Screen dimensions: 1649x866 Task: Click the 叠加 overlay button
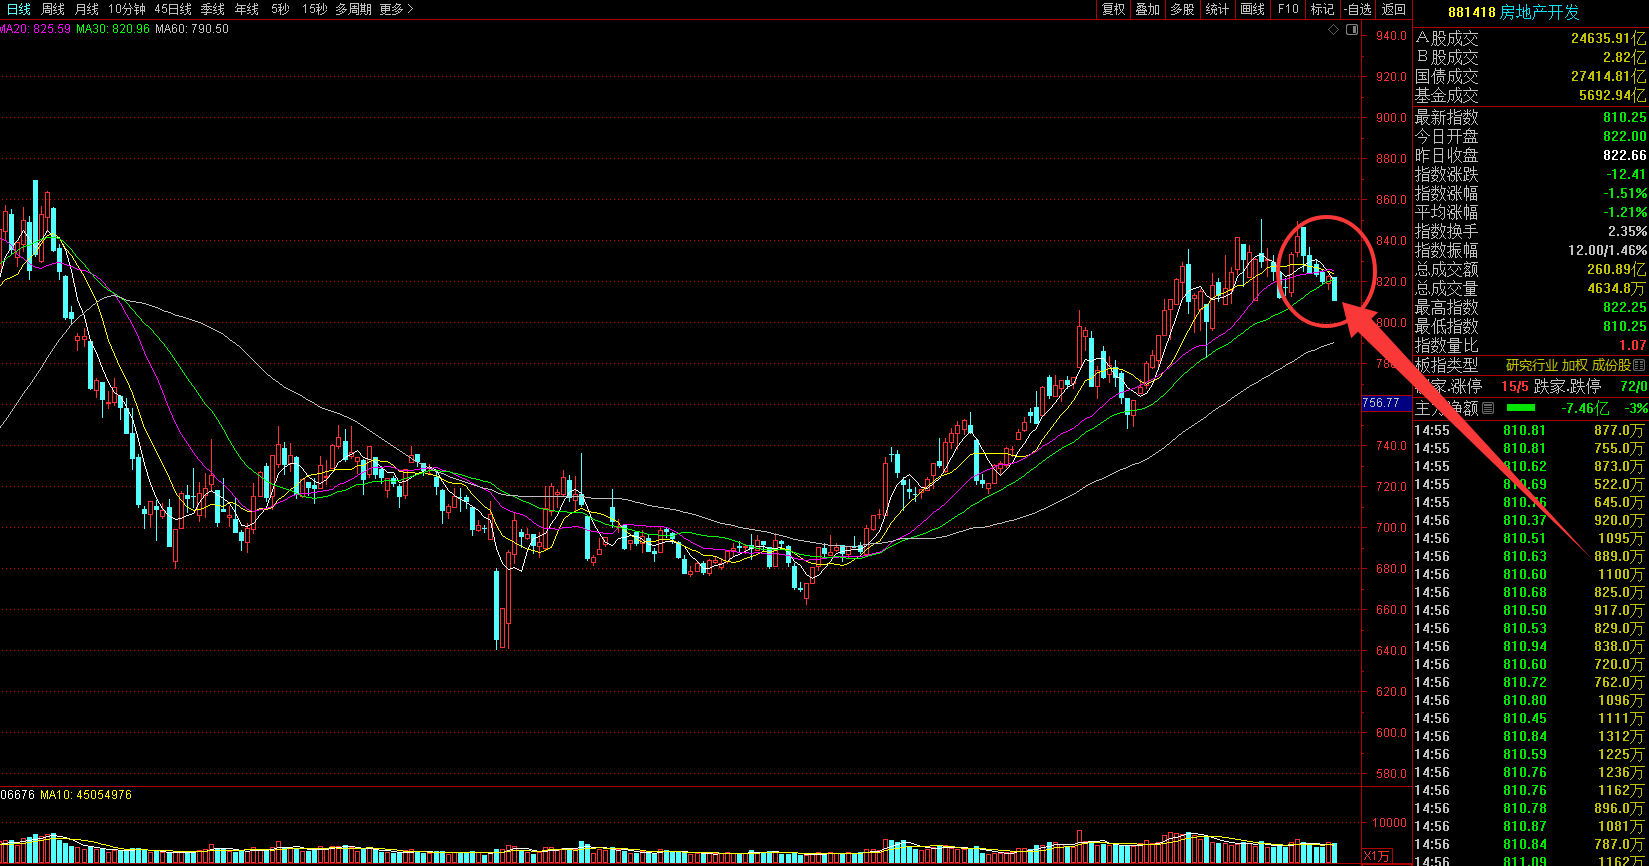click(x=1148, y=9)
